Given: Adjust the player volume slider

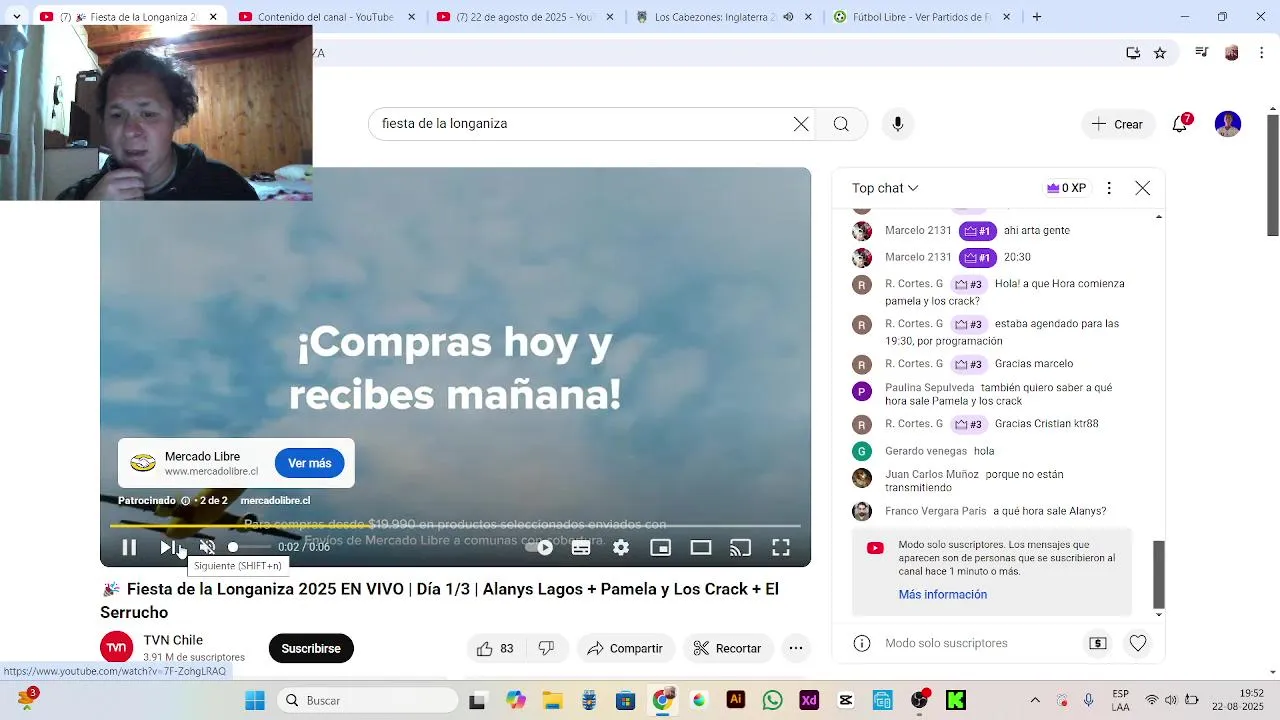Looking at the screenshot, I should tap(249, 547).
